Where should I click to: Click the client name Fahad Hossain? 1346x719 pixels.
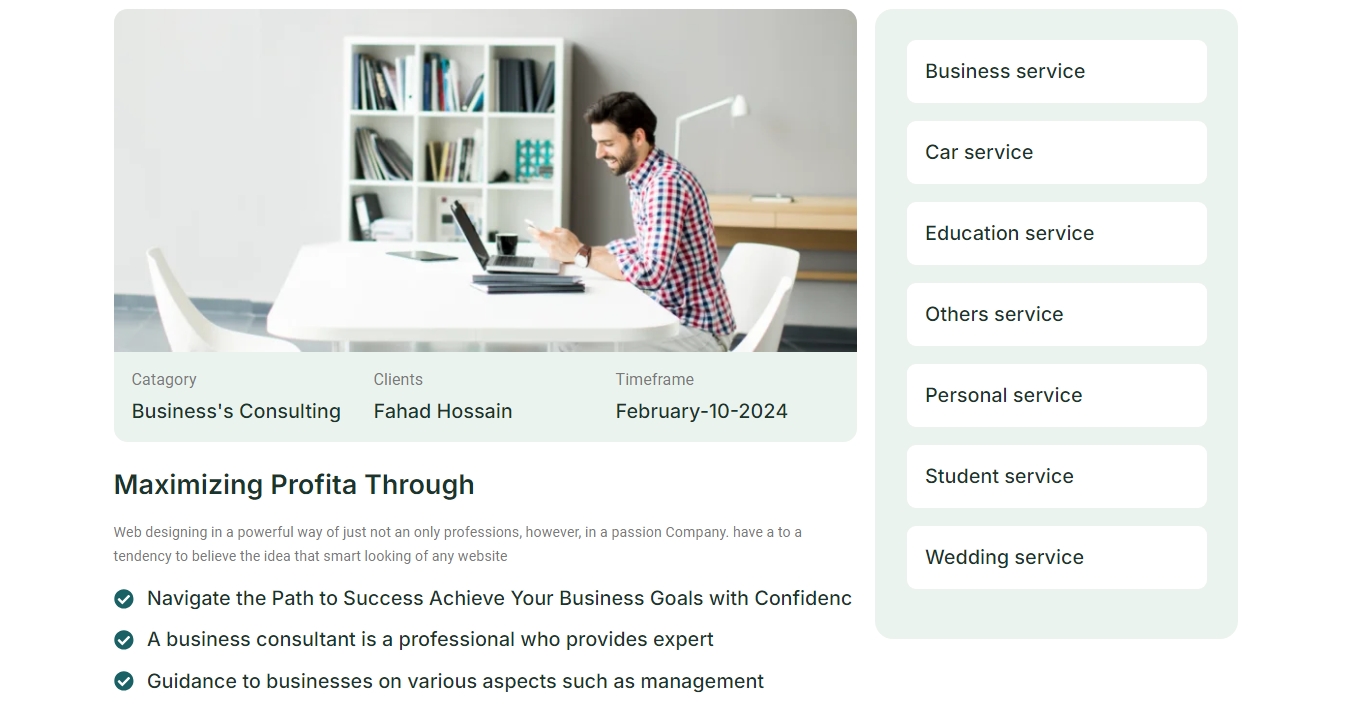tap(443, 411)
